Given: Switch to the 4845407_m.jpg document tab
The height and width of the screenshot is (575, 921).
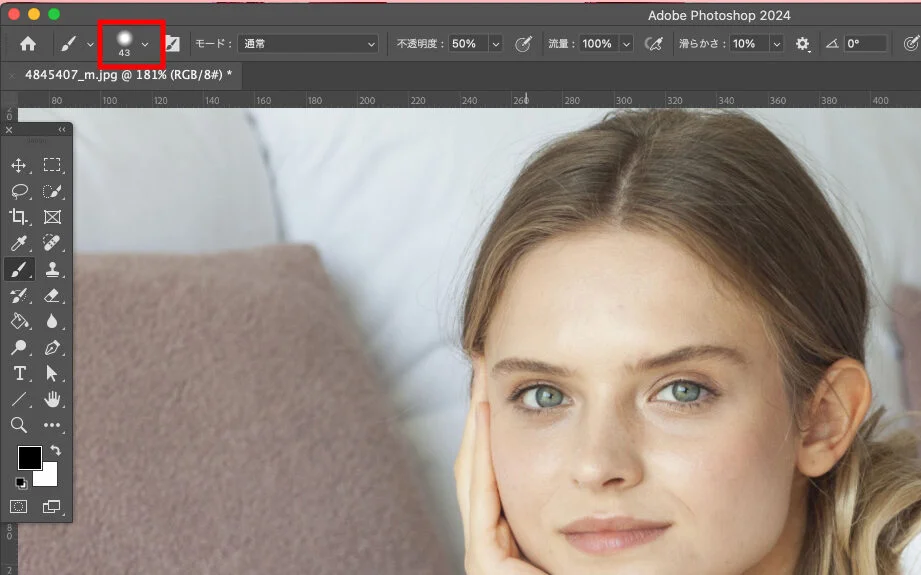Looking at the screenshot, I should 126,75.
